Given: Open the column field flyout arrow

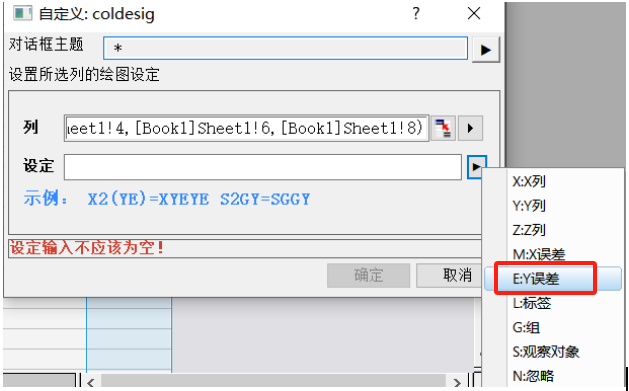Looking at the screenshot, I should (x=470, y=128).
